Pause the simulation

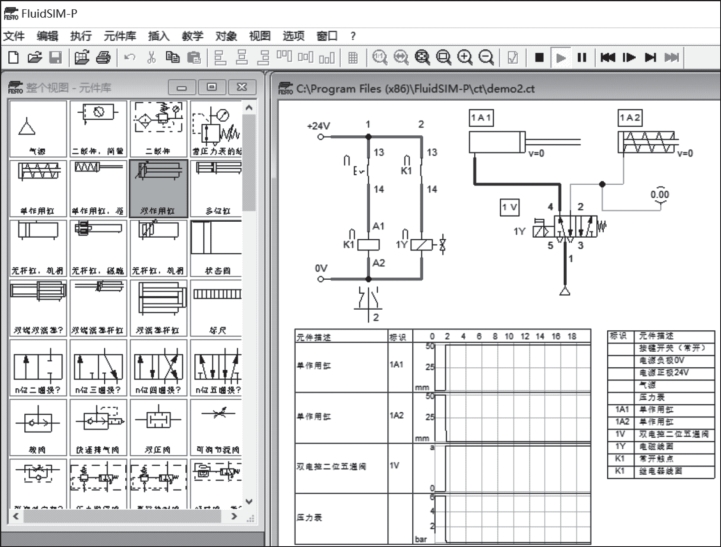point(582,58)
